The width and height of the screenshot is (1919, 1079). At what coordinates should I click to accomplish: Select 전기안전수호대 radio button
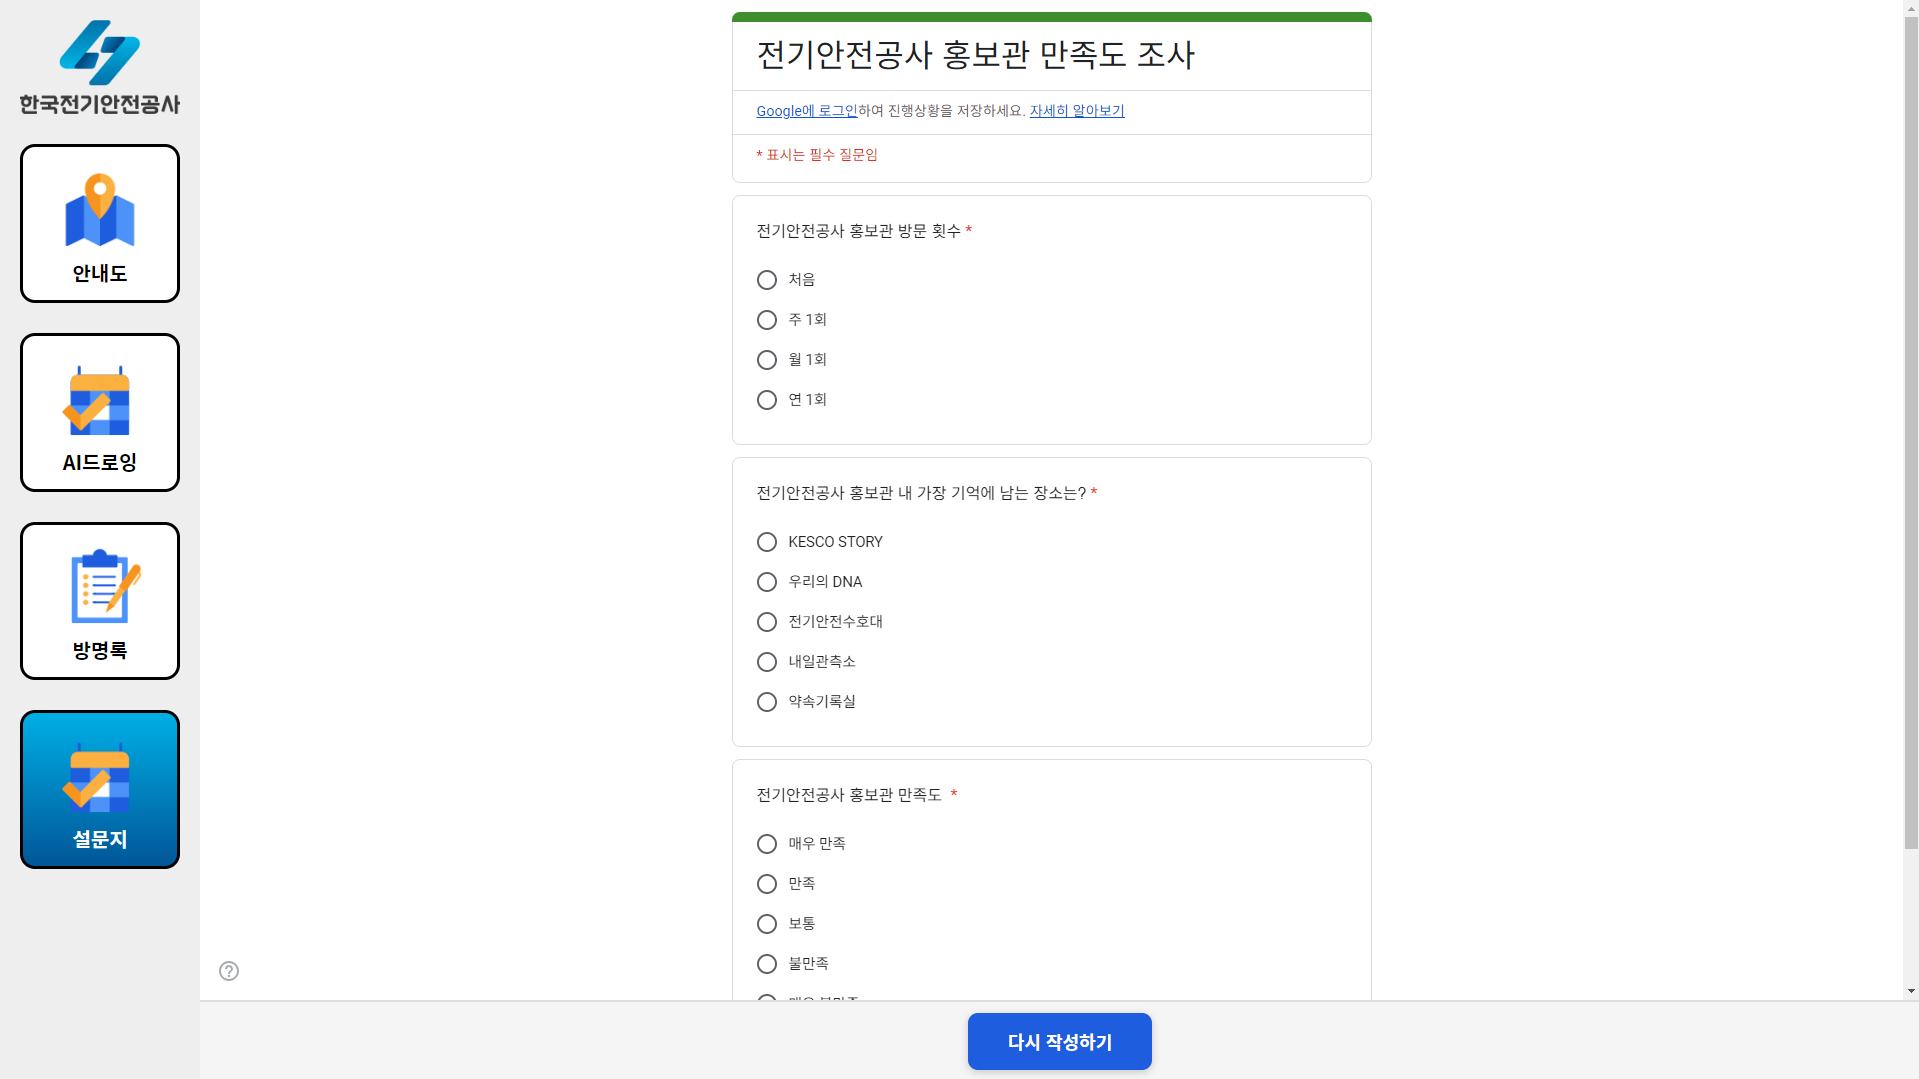point(767,622)
